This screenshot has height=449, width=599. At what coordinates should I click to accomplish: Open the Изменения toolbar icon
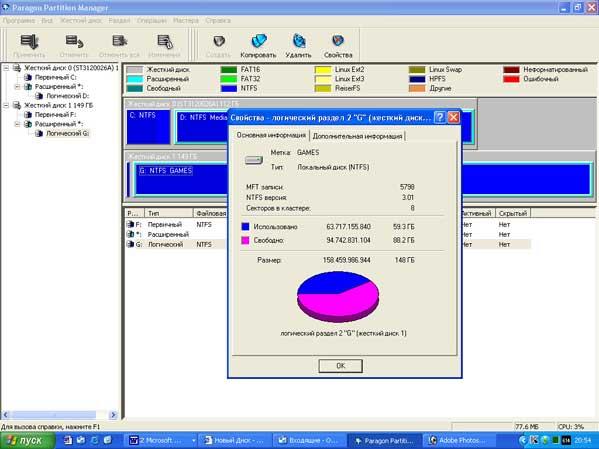(x=165, y=41)
